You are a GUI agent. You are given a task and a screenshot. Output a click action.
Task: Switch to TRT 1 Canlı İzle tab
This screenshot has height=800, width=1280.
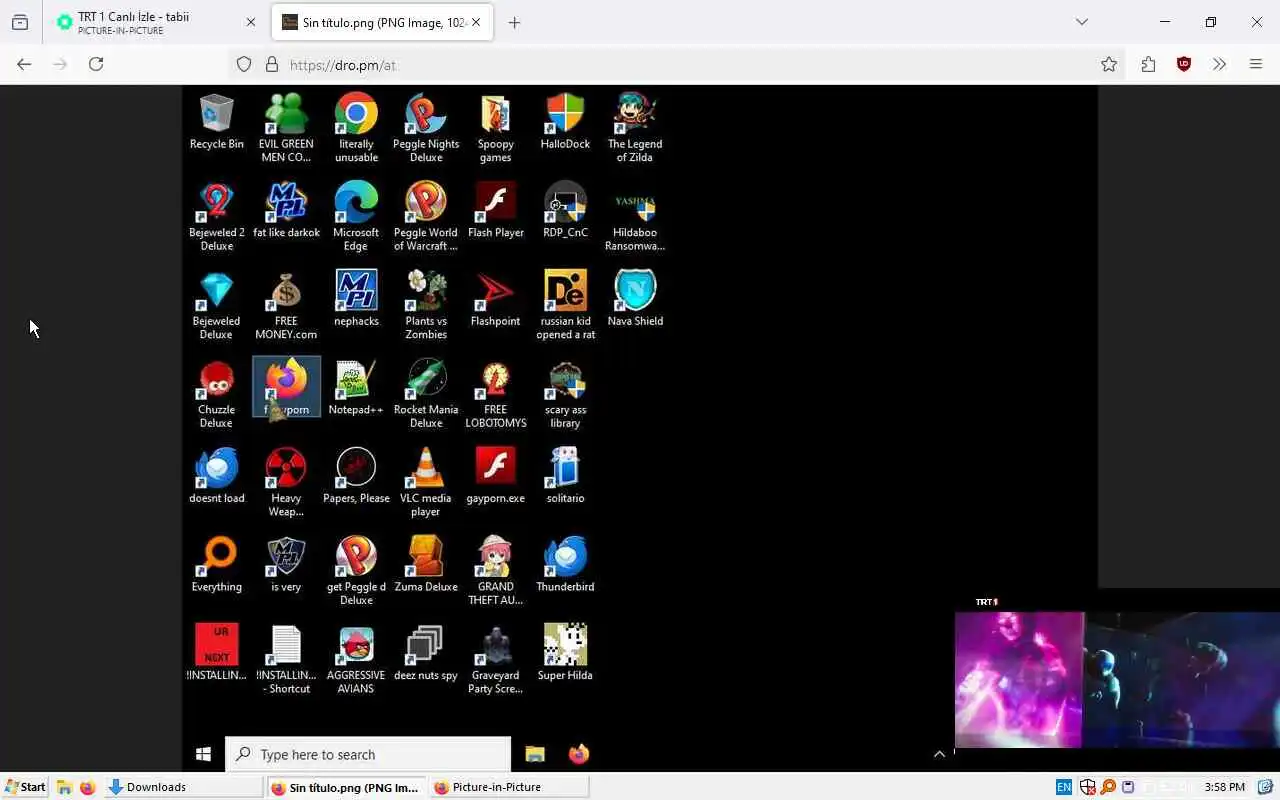pos(154,22)
